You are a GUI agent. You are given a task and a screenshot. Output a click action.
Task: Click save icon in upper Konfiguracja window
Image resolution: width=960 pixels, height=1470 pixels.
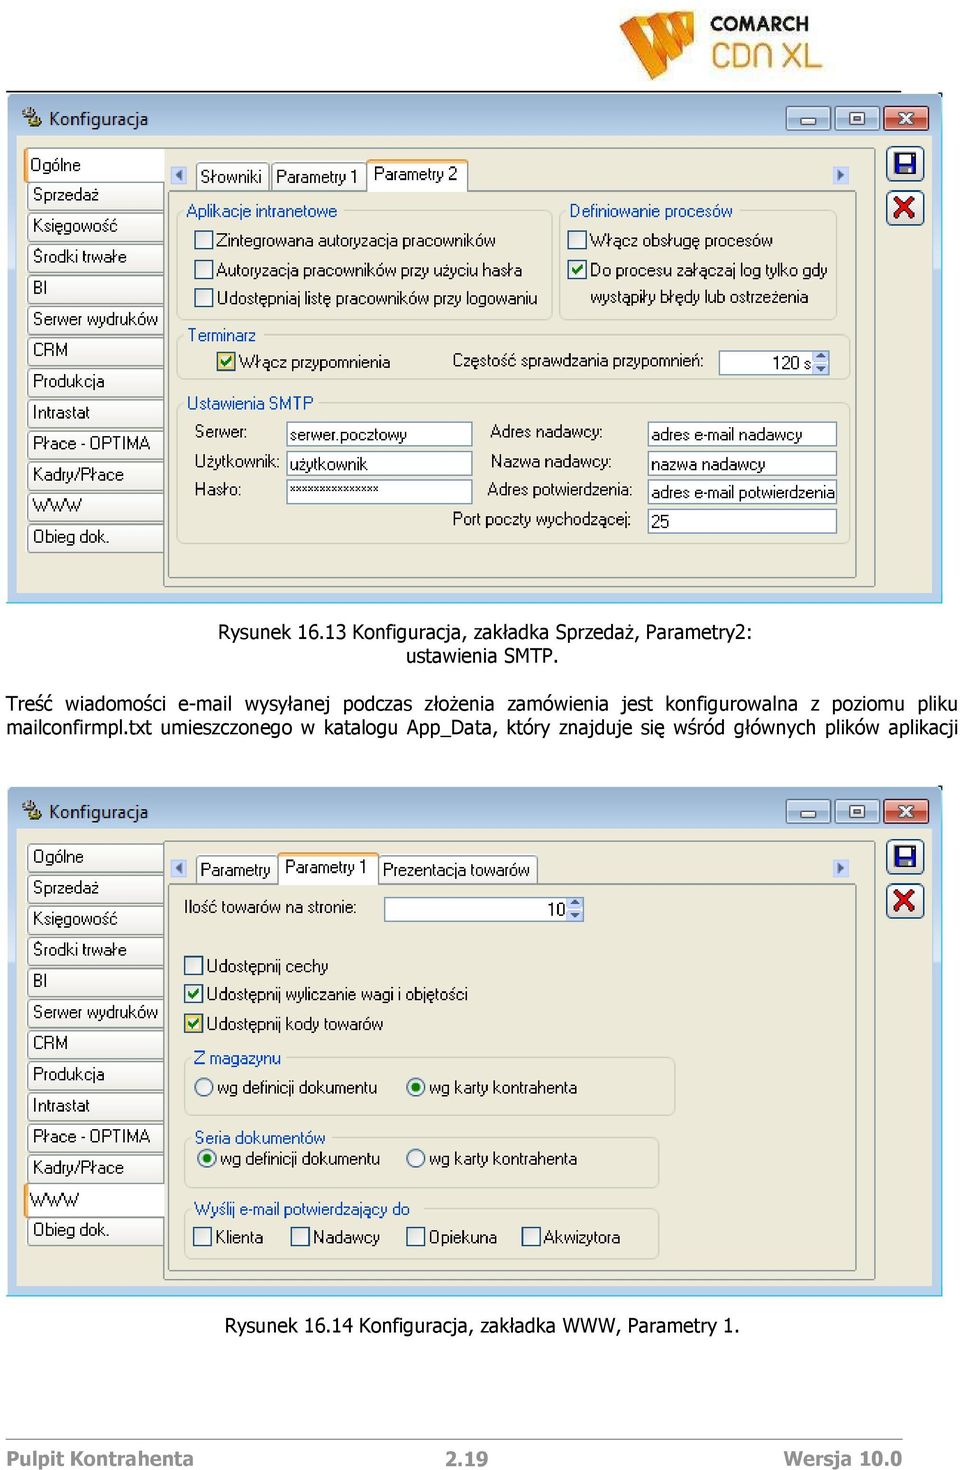click(905, 164)
